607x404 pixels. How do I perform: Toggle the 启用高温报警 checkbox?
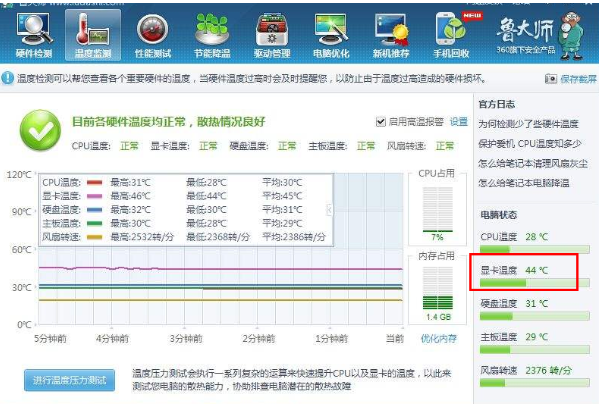(381, 122)
